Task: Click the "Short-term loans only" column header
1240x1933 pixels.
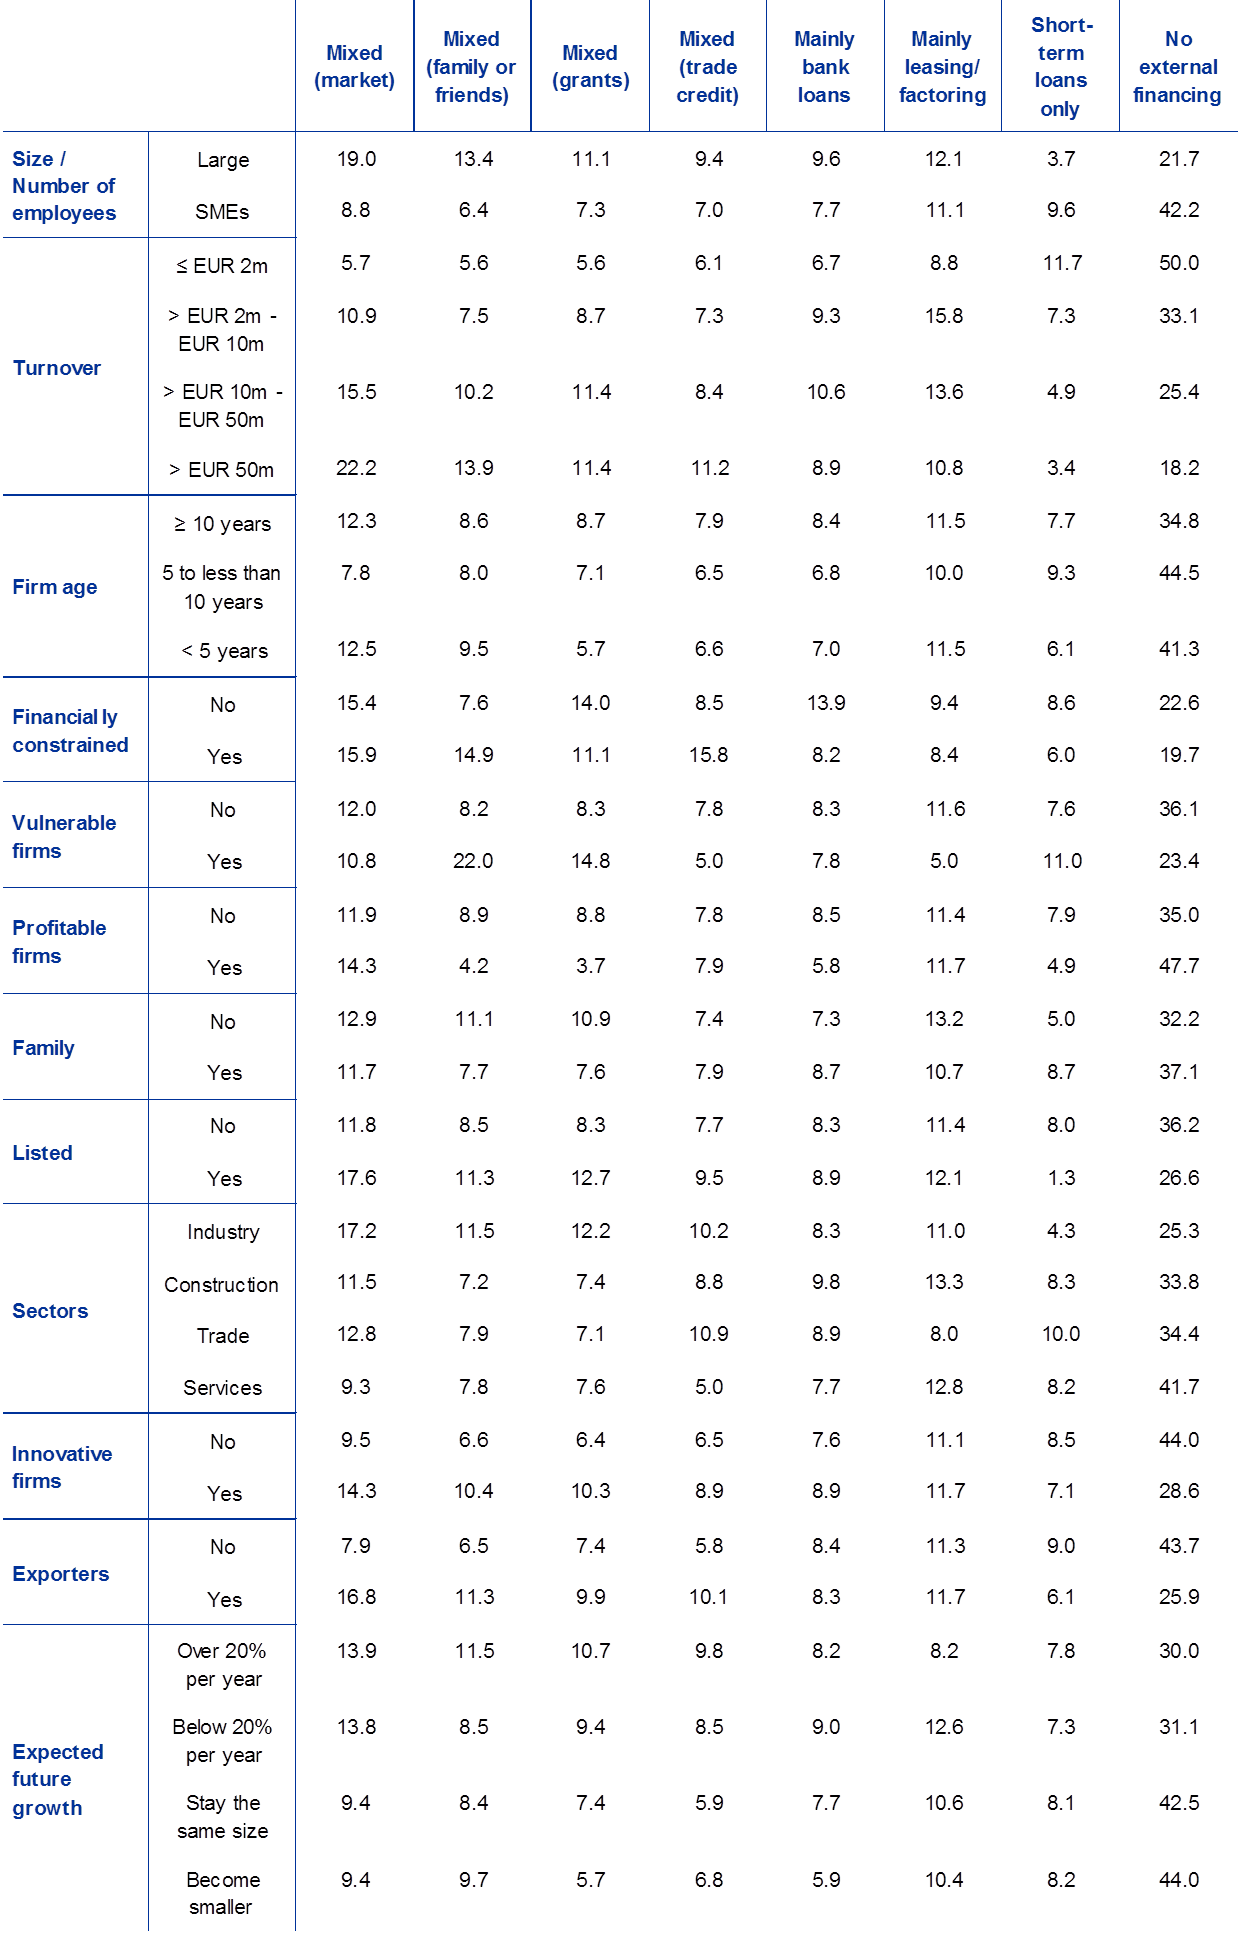Action: 1060,67
